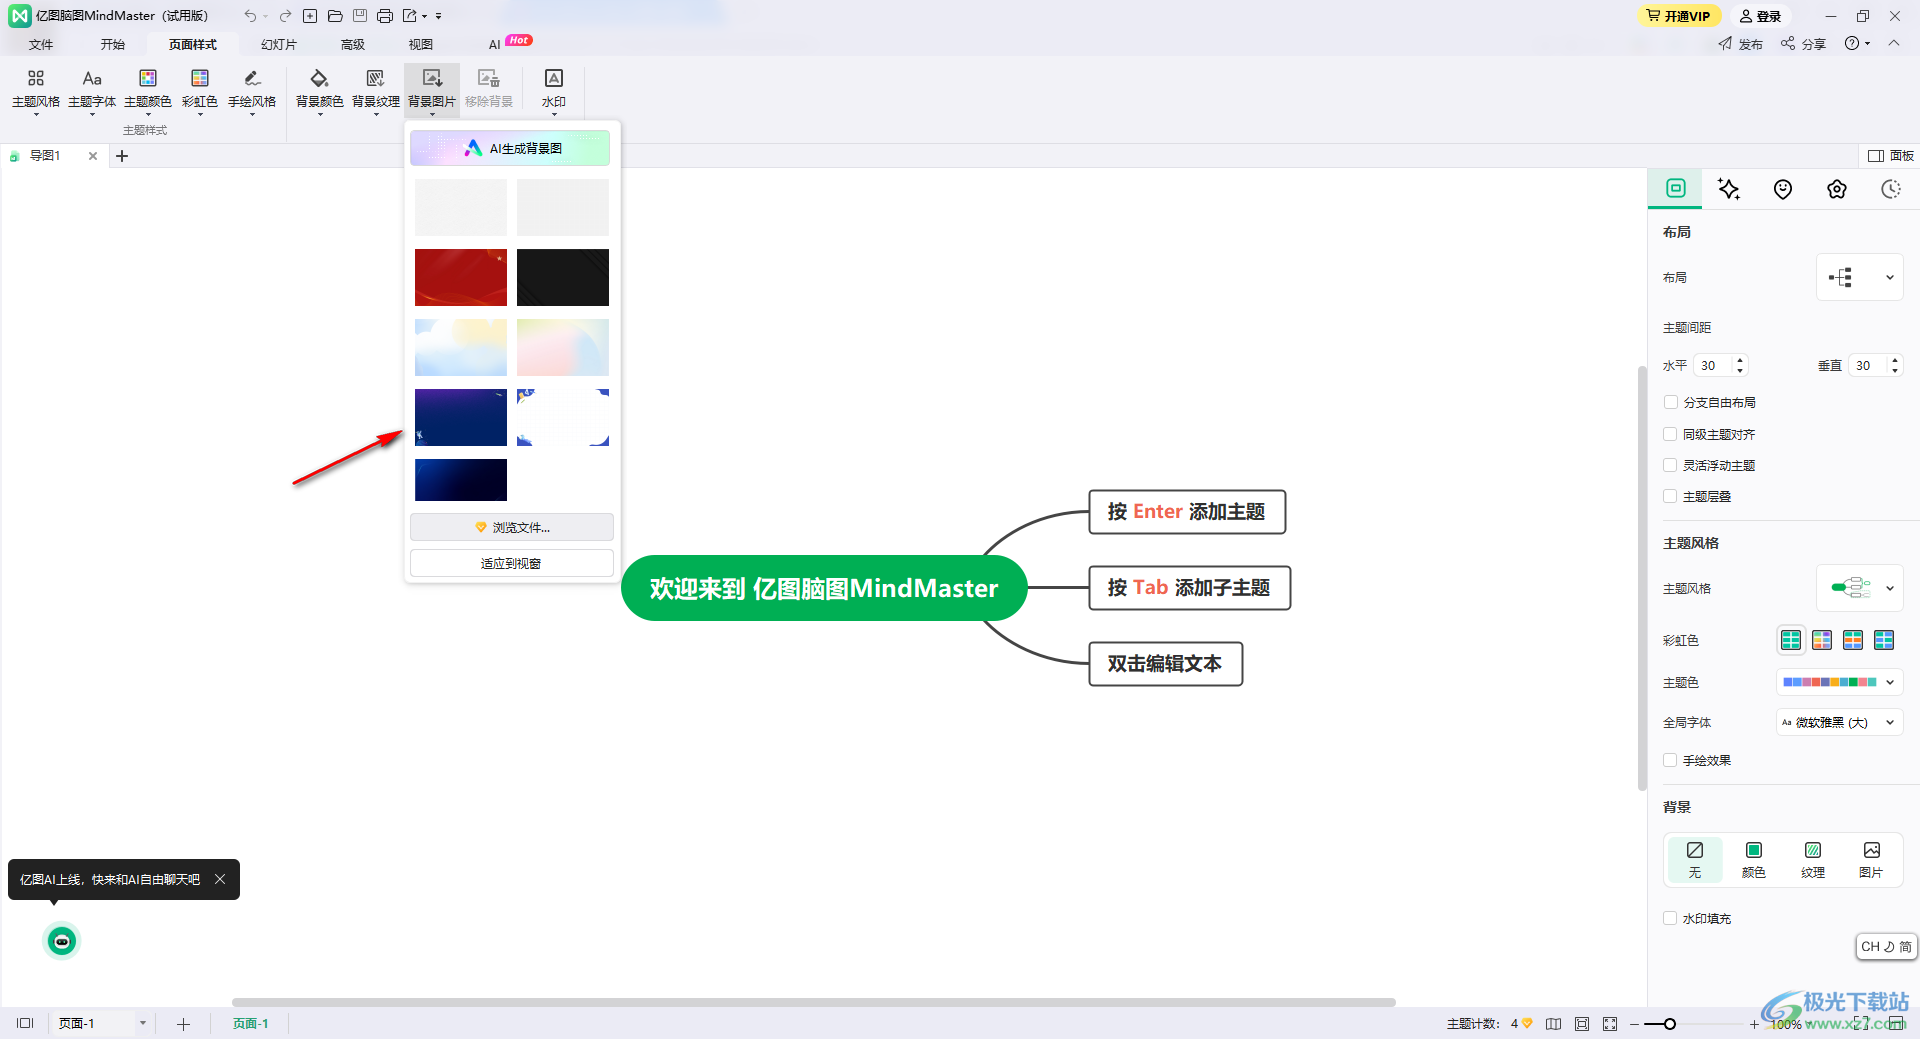Viewport: 1920px width, 1040px height.
Task: Choose the black background thumbnail
Action: click(x=563, y=277)
